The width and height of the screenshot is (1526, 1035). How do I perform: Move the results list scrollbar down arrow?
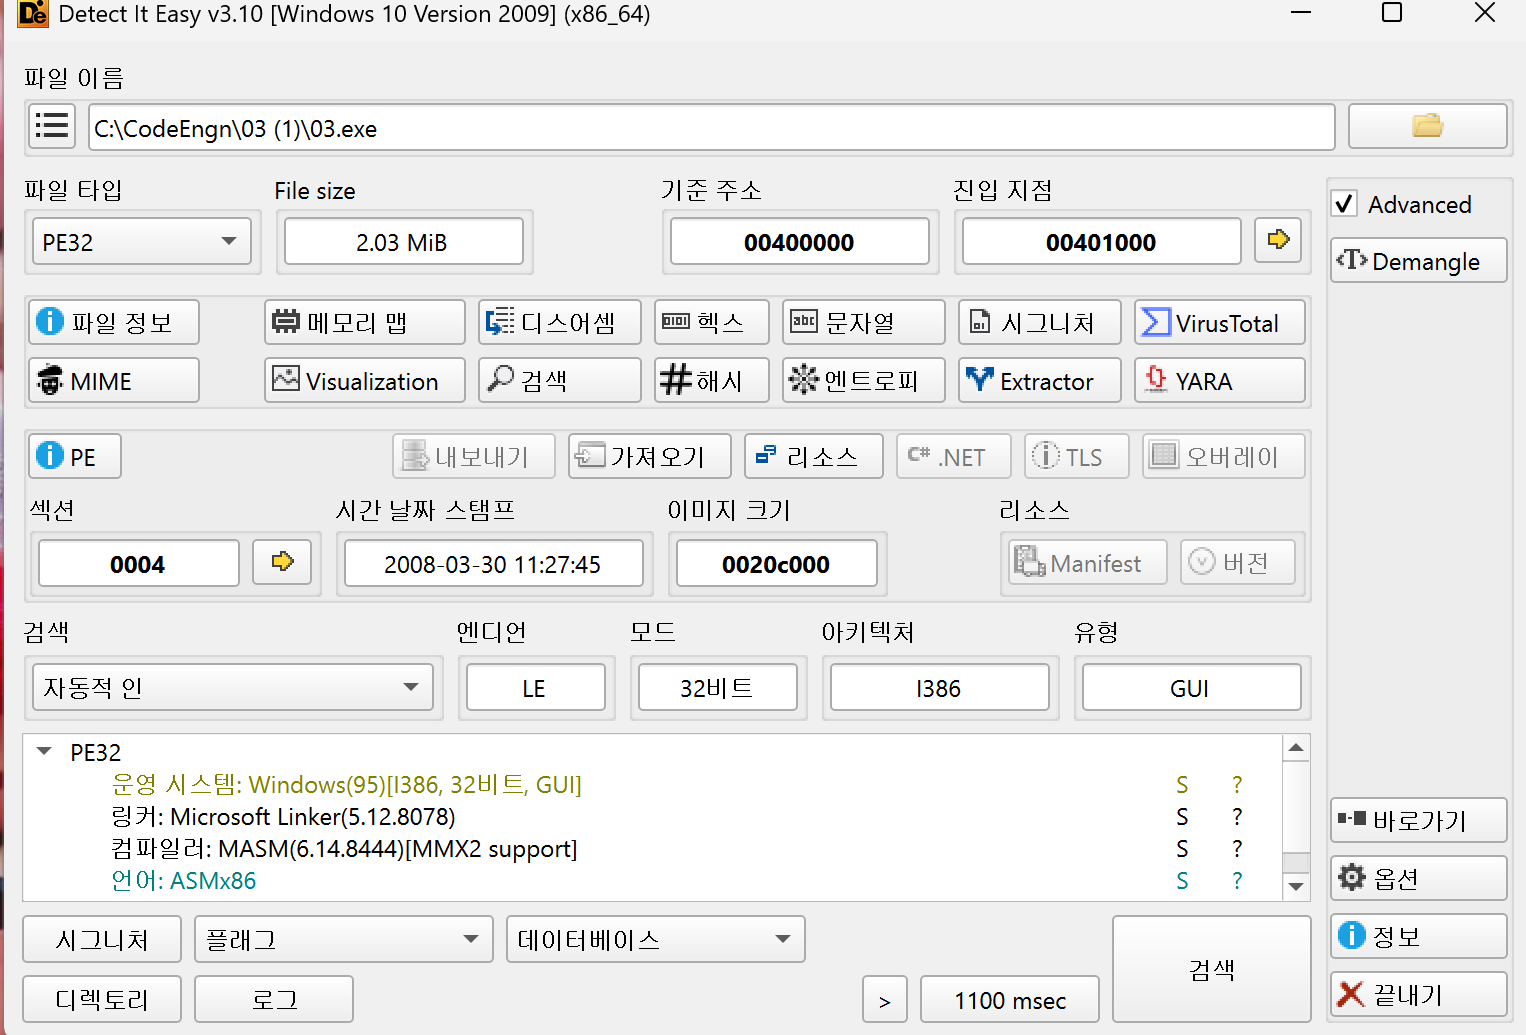[1296, 886]
